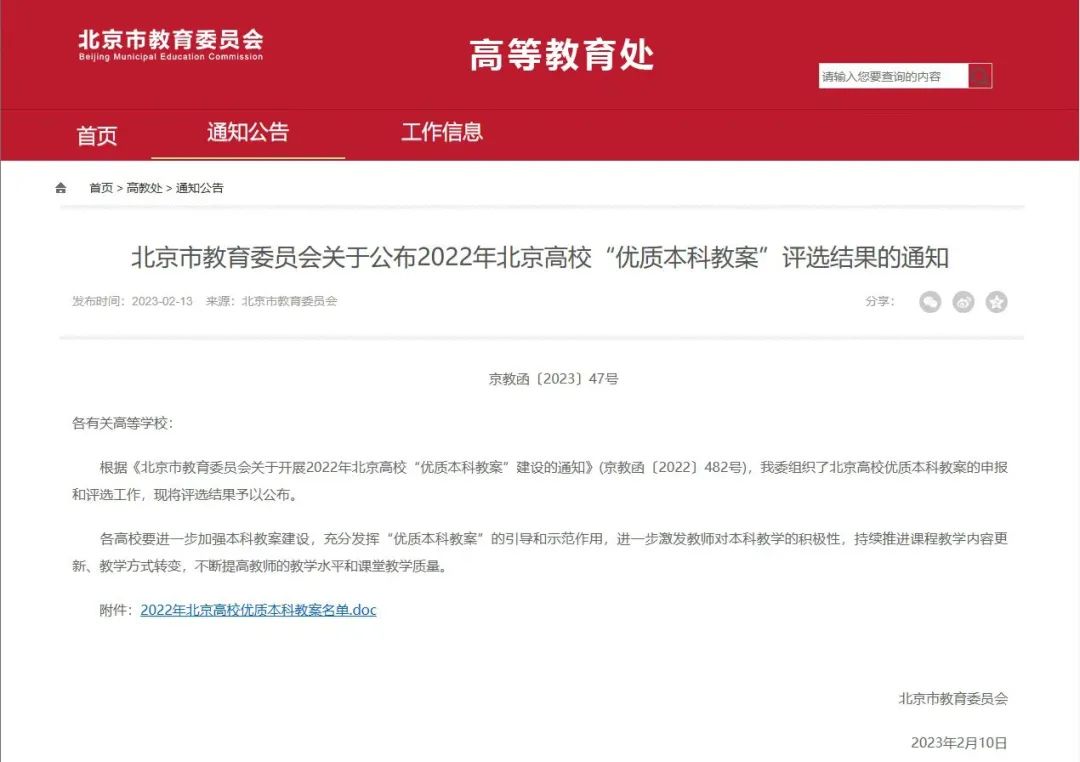Click 通知公告 in the breadcrumb

(200, 188)
